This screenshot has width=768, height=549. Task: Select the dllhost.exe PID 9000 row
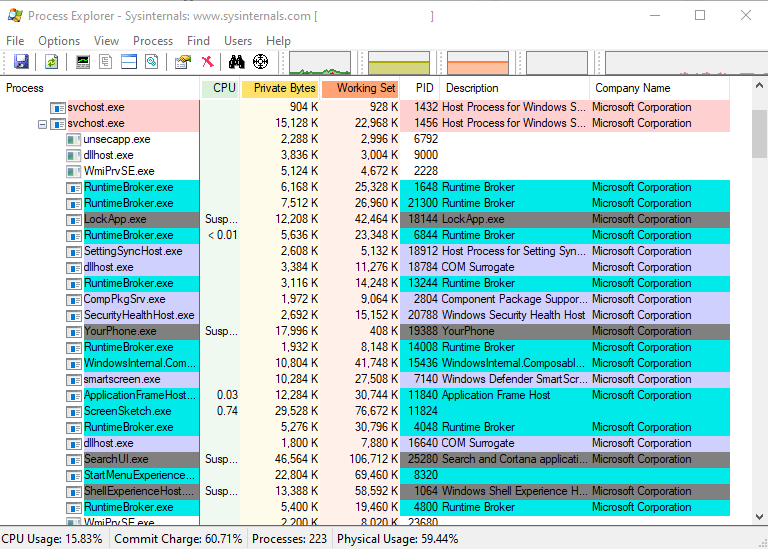click(365, 155)
